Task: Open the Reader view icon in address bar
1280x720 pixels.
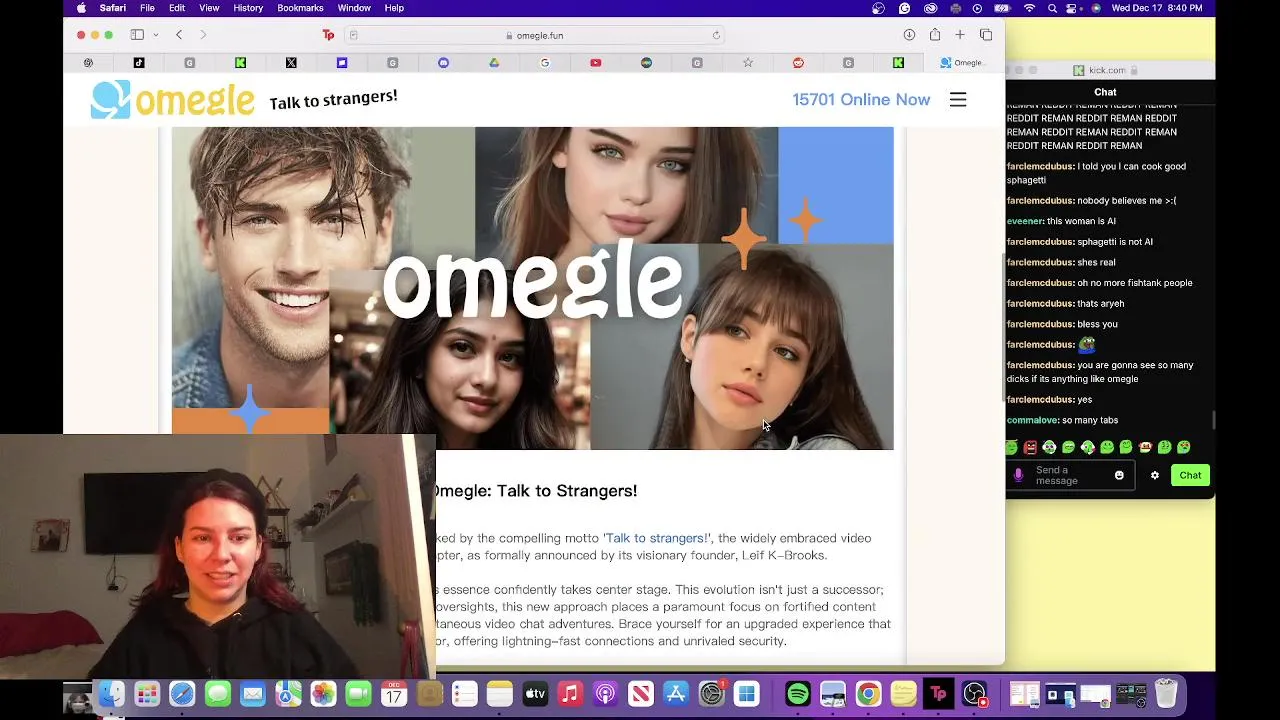Action: pos(353,35)
